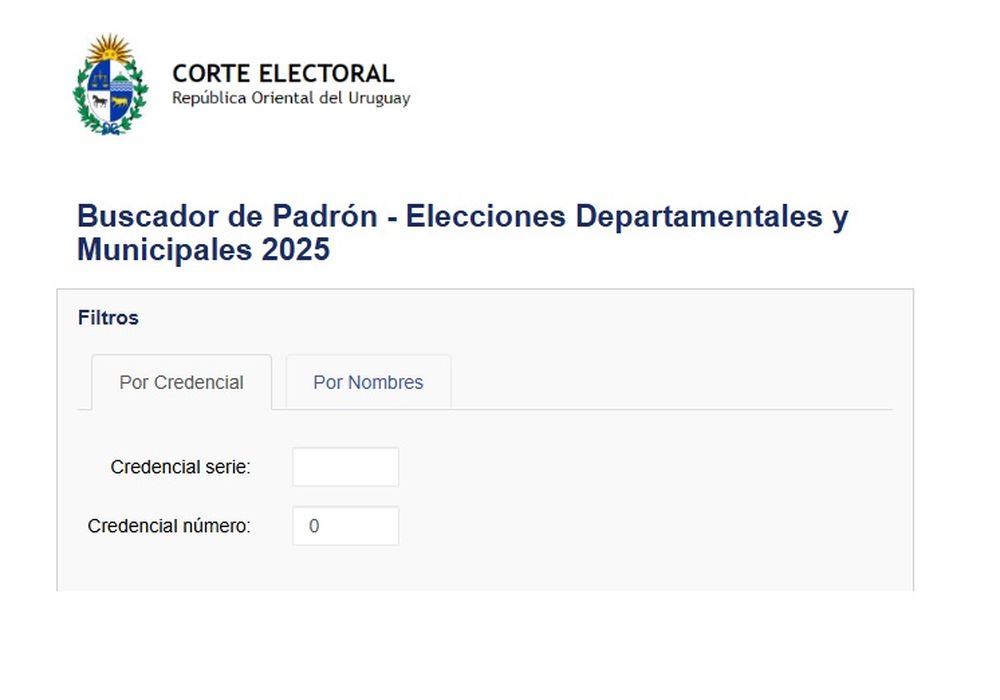Click the blue shield center of the emblem
The image size is (1000, 700).
coord(110,91)
